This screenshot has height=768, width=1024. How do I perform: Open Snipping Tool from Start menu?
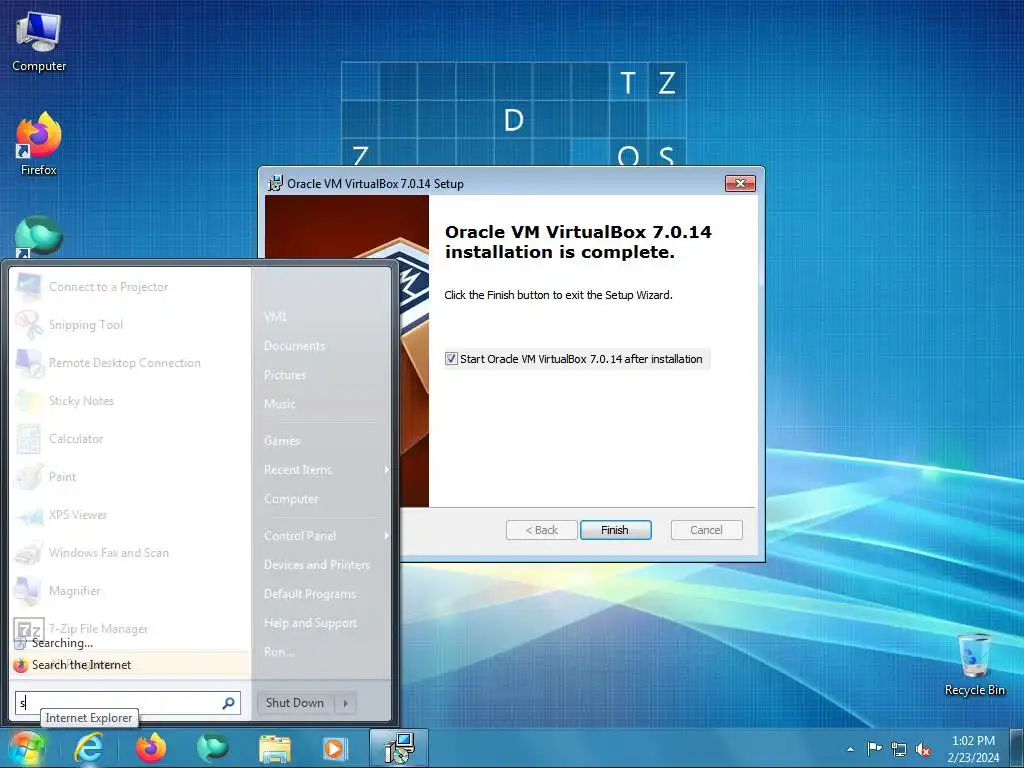[131, 325]
